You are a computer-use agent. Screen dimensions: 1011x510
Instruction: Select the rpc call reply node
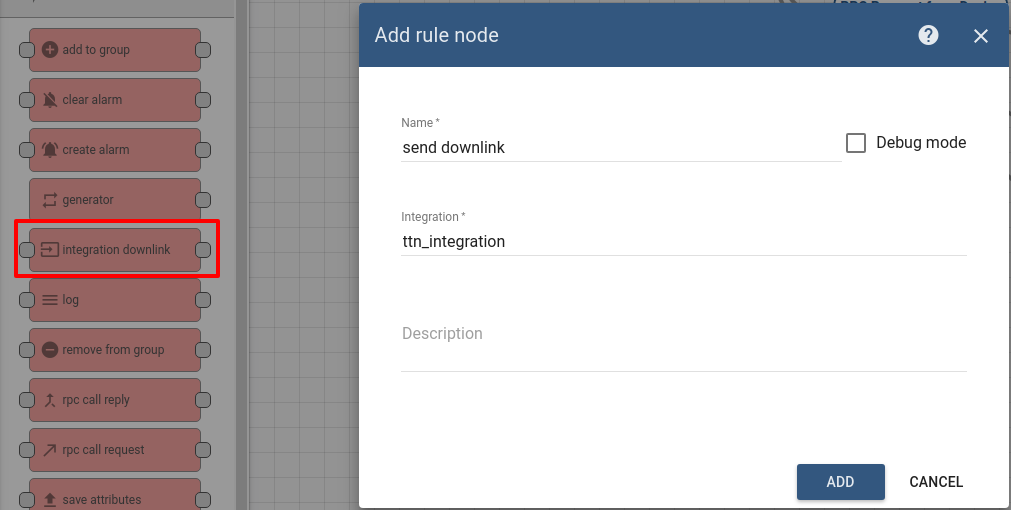click(x=115, y=400)
